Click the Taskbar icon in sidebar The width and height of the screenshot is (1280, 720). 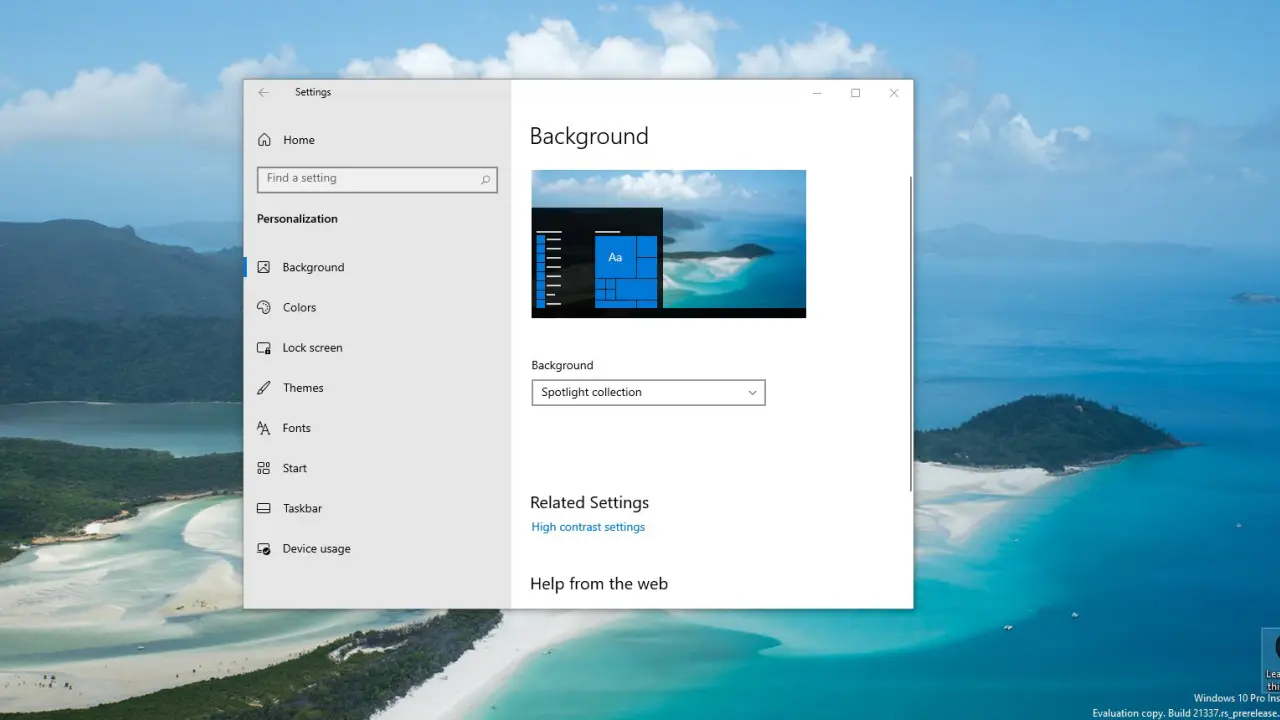point(264,508)
